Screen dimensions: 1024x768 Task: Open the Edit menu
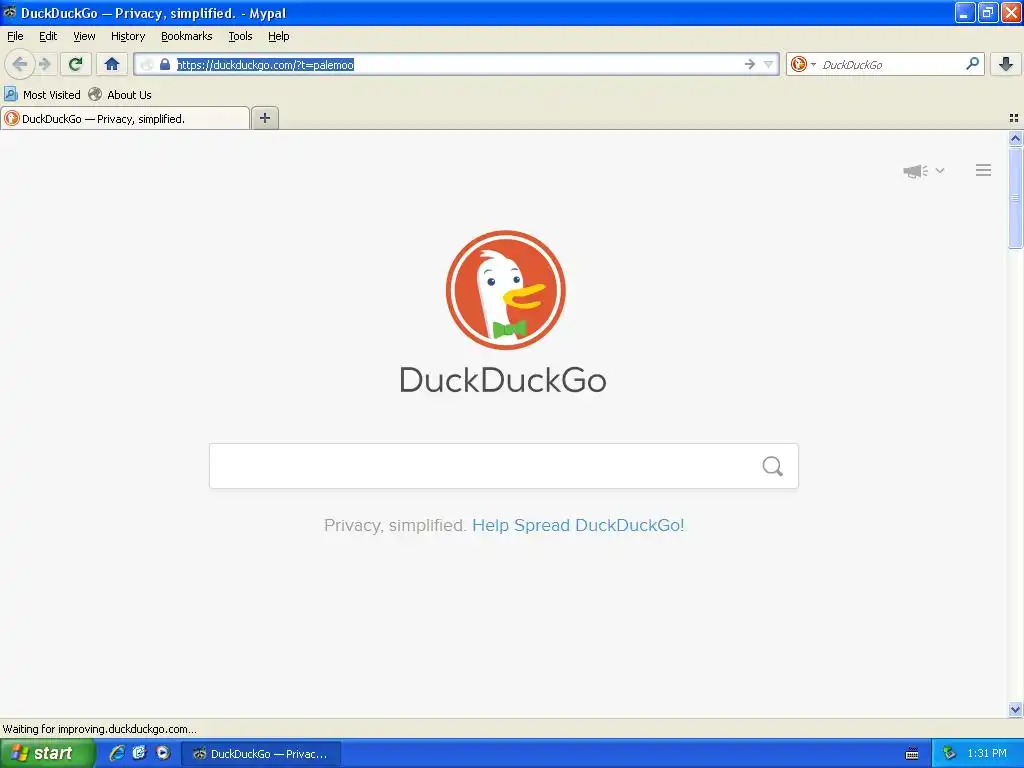(48, 36)
